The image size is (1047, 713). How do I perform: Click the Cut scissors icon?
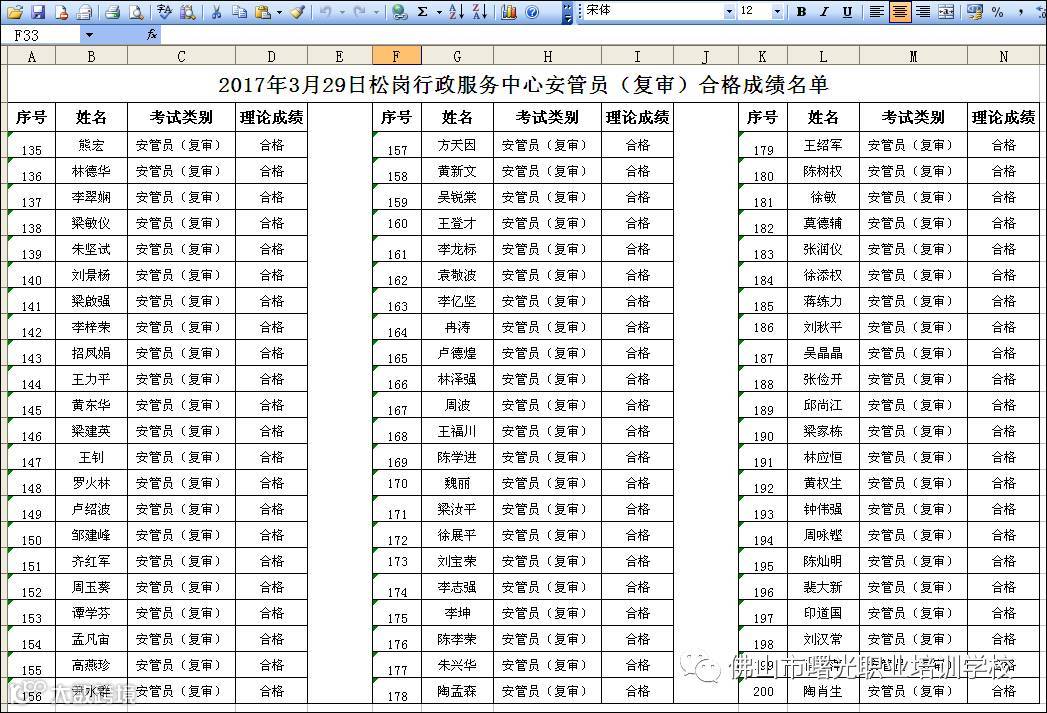click(x=216, y=11)
